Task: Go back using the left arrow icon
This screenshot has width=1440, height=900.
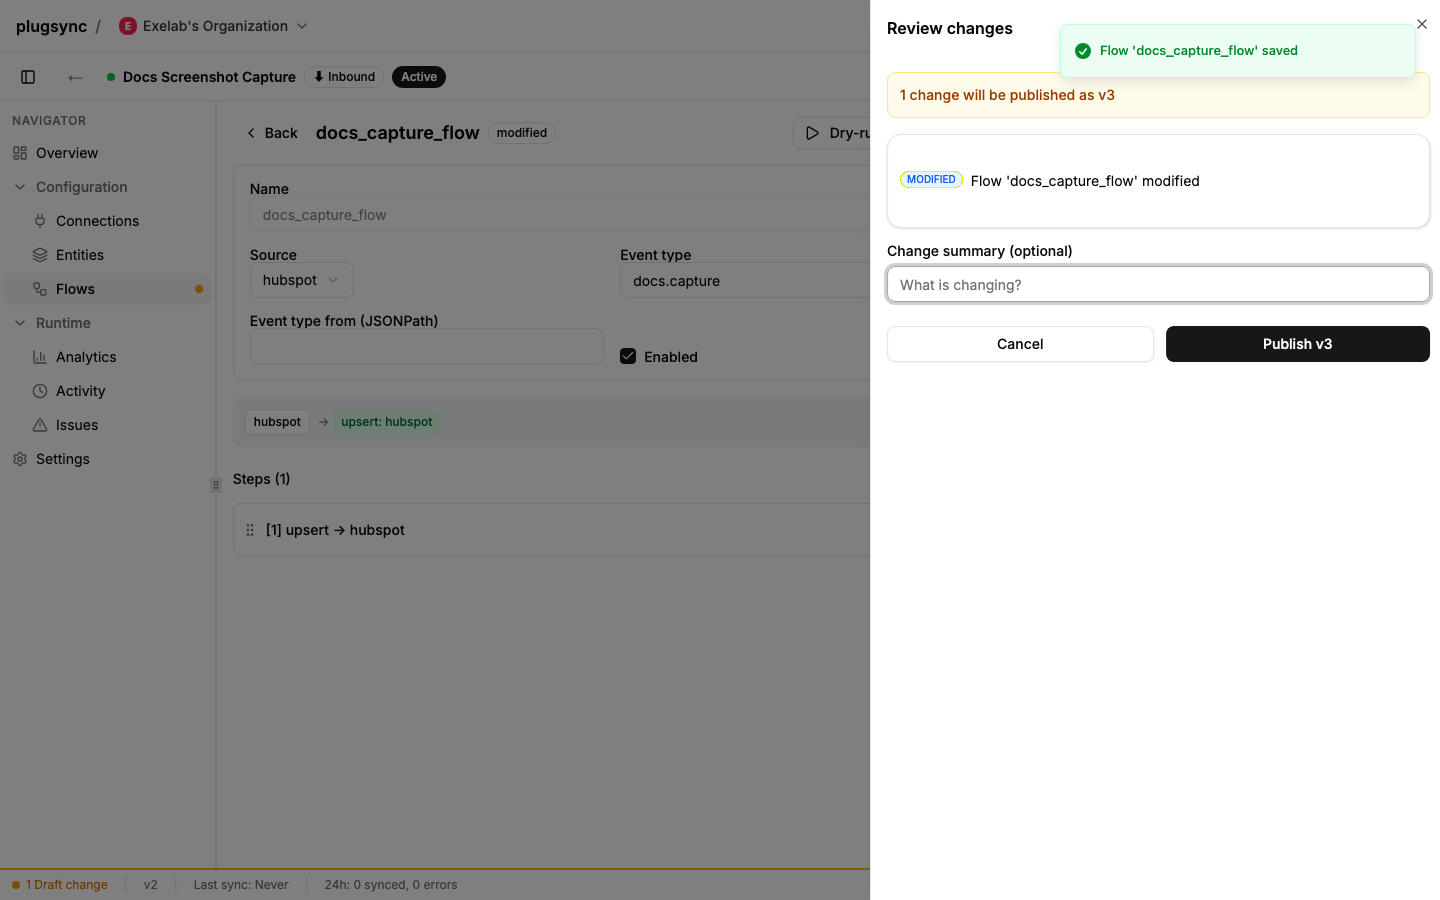Action: click(75, 77)
